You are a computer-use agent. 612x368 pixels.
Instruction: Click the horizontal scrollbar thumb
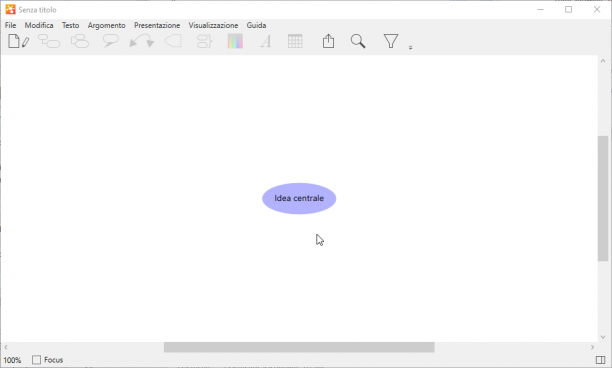(299, 347)
